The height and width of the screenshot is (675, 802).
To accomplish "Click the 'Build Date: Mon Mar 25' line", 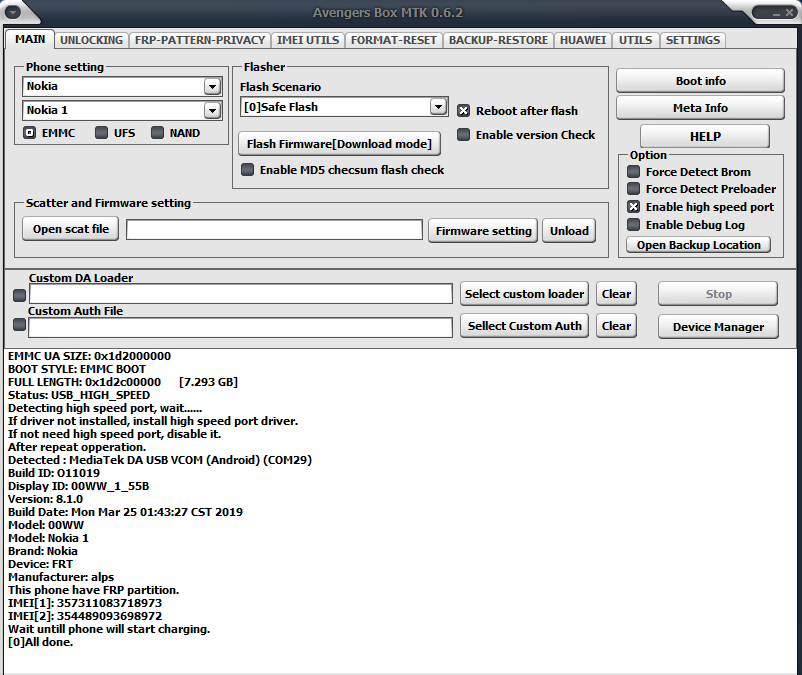I will (x=125, y=512).
